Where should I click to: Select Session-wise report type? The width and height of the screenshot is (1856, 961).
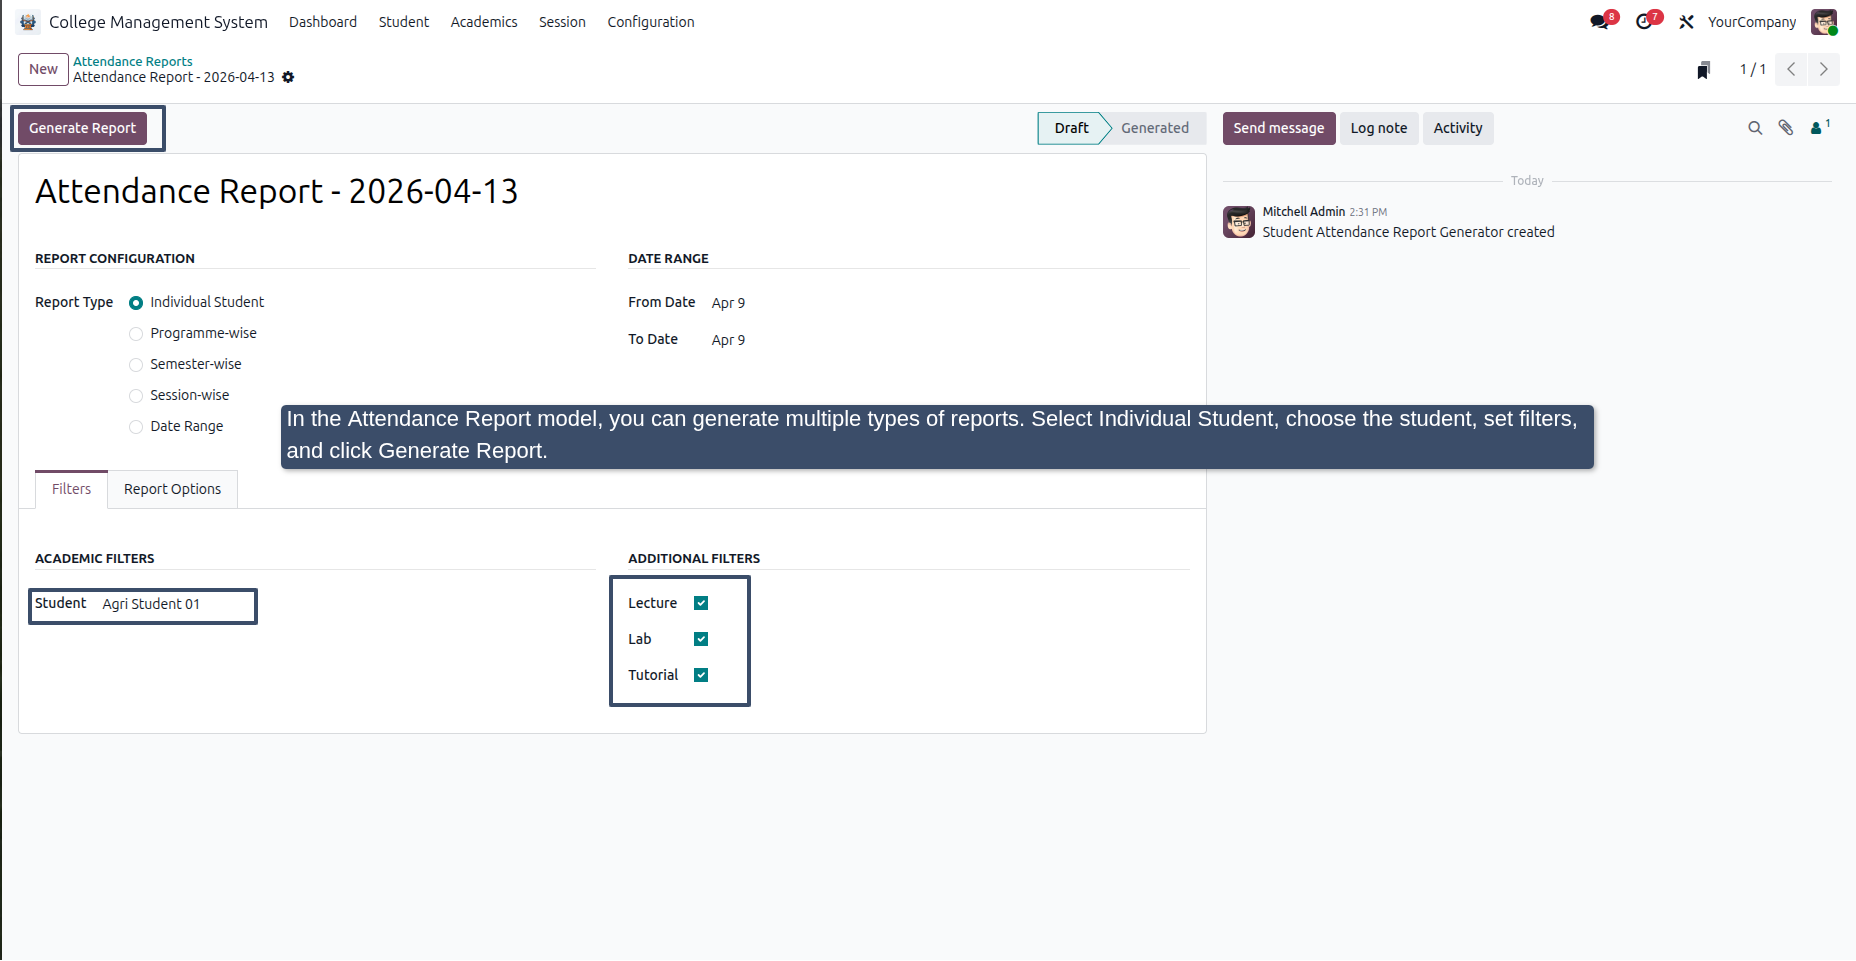[136, 396]
